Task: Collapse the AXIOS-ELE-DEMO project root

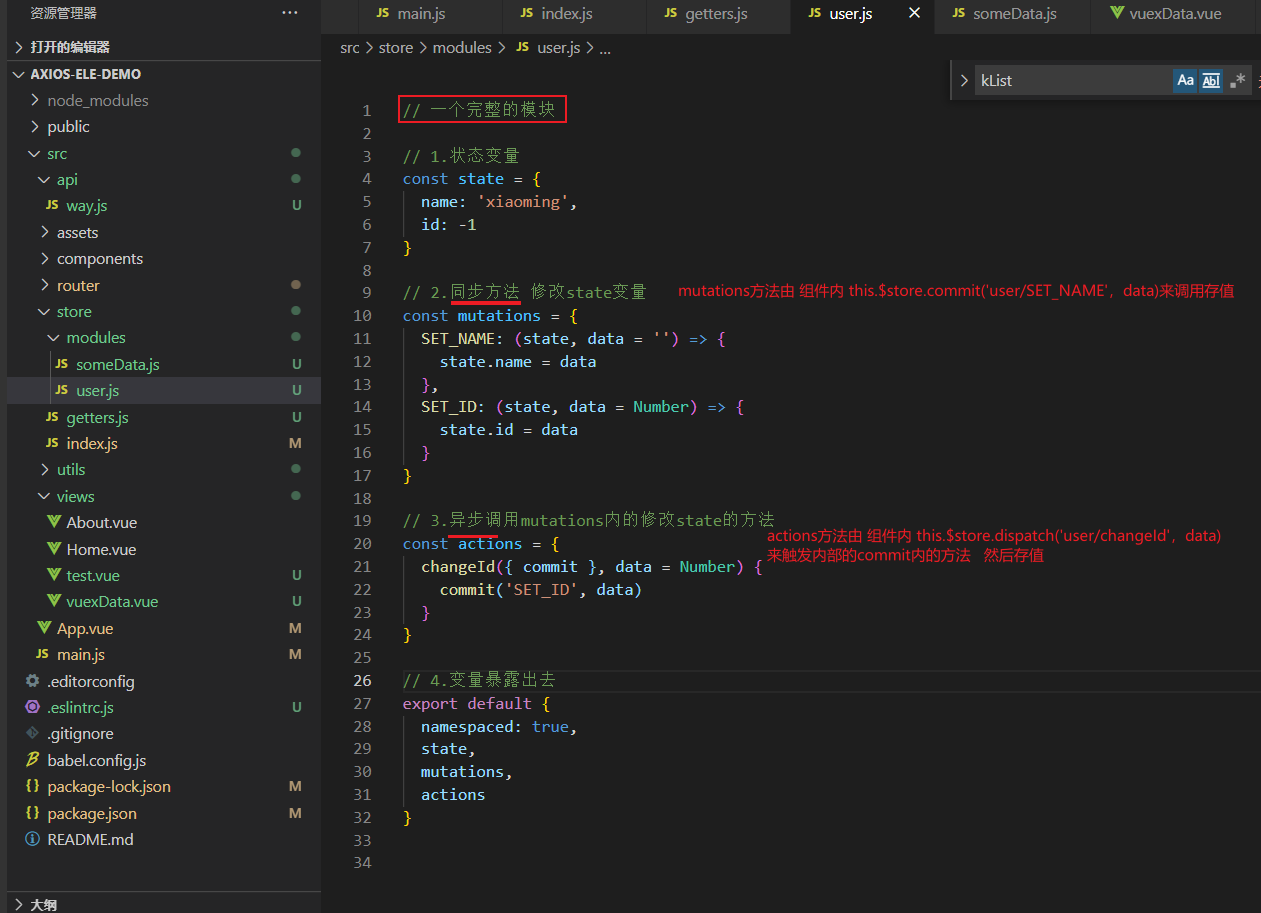Action: click(164, 74)
